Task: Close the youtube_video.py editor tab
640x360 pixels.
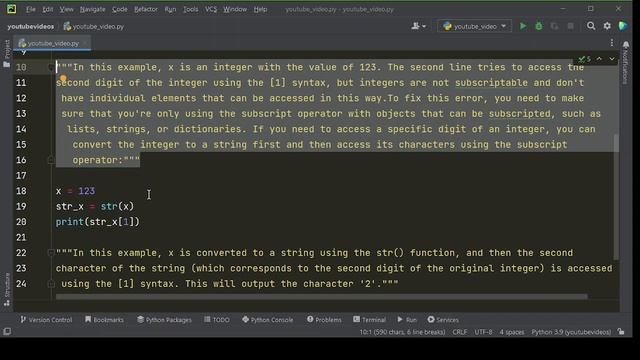Action: point(85,43)
